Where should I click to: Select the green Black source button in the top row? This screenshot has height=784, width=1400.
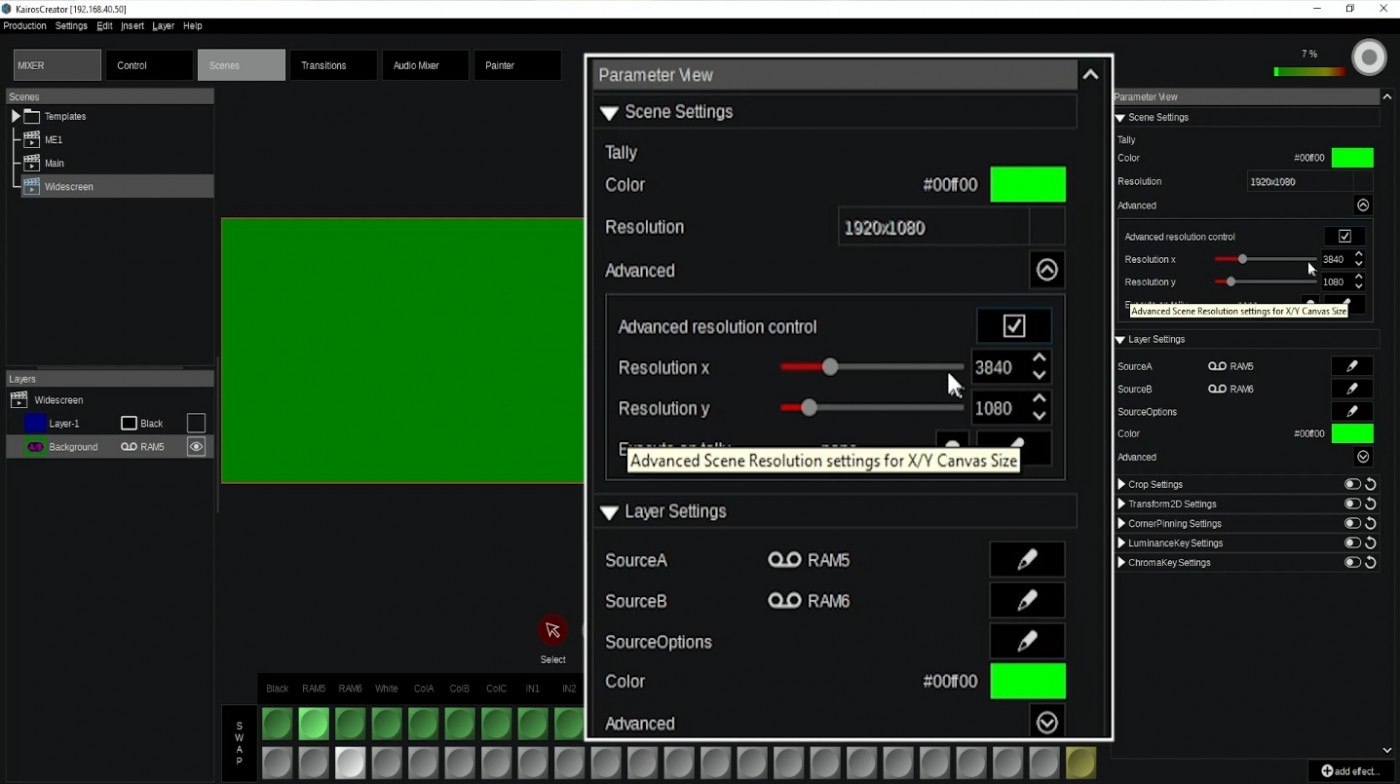[277, 723]
